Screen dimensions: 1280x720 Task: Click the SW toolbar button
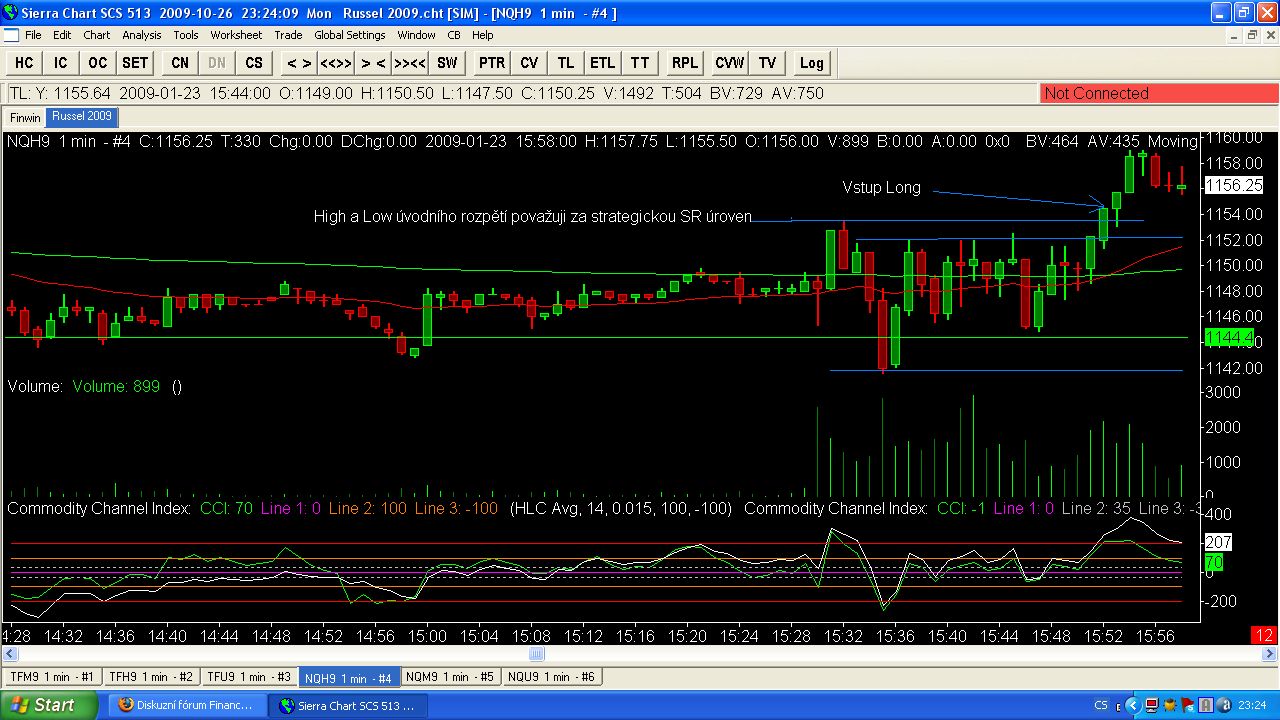click(447, 63)
